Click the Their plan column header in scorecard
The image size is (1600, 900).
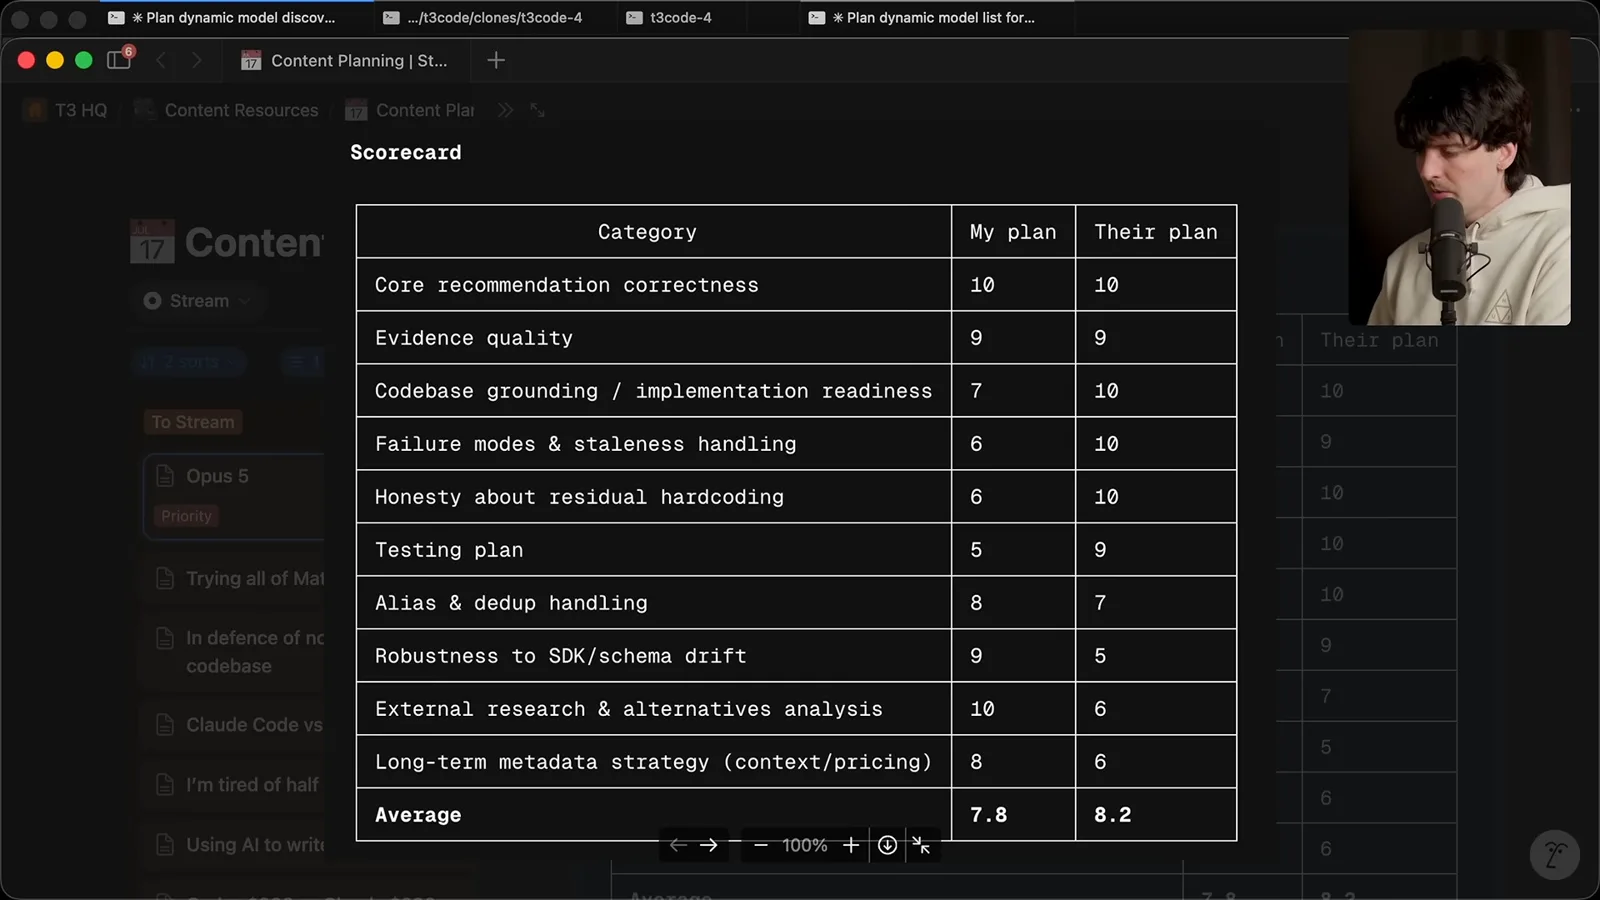point(1156,232)
